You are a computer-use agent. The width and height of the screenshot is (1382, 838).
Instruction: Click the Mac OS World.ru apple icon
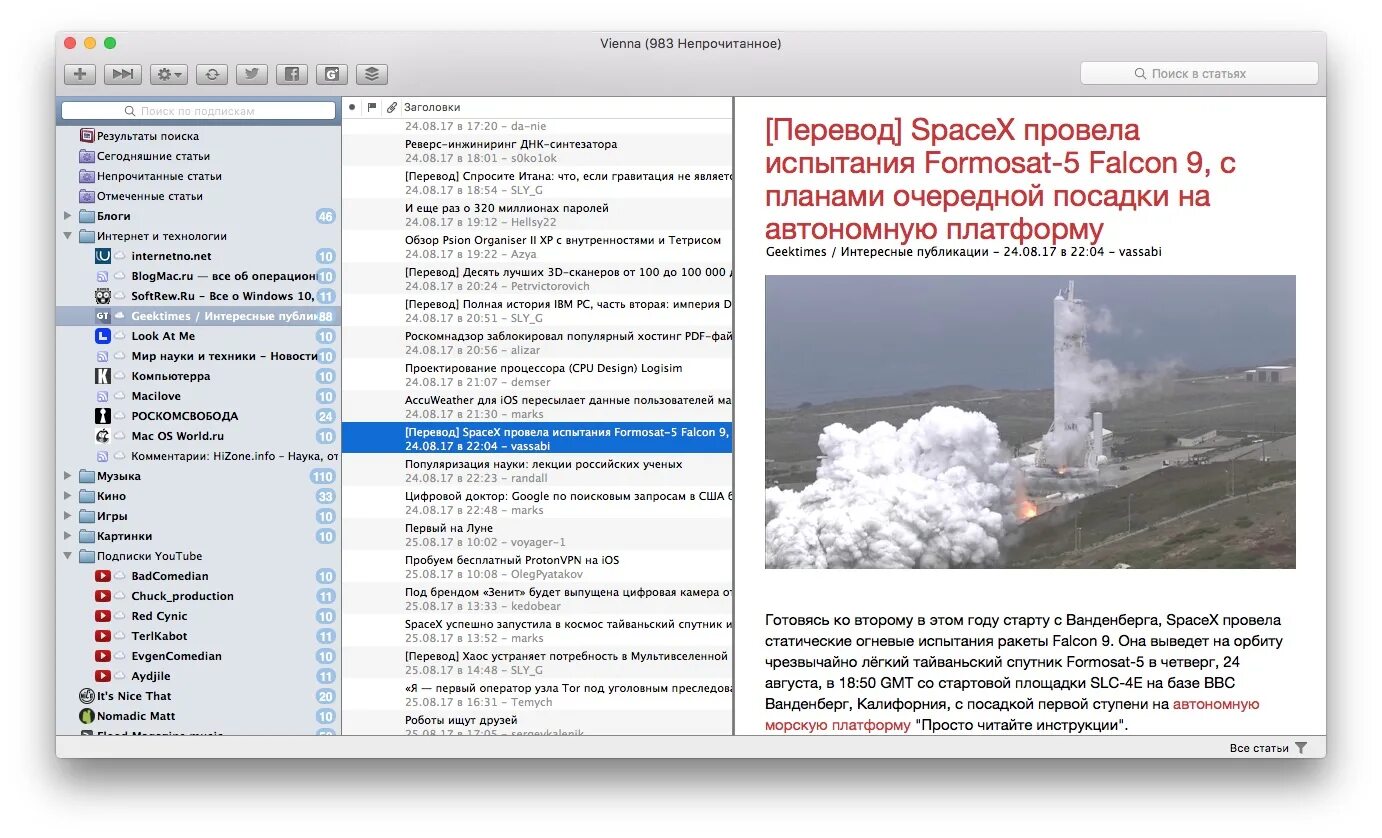coord(102,436)
